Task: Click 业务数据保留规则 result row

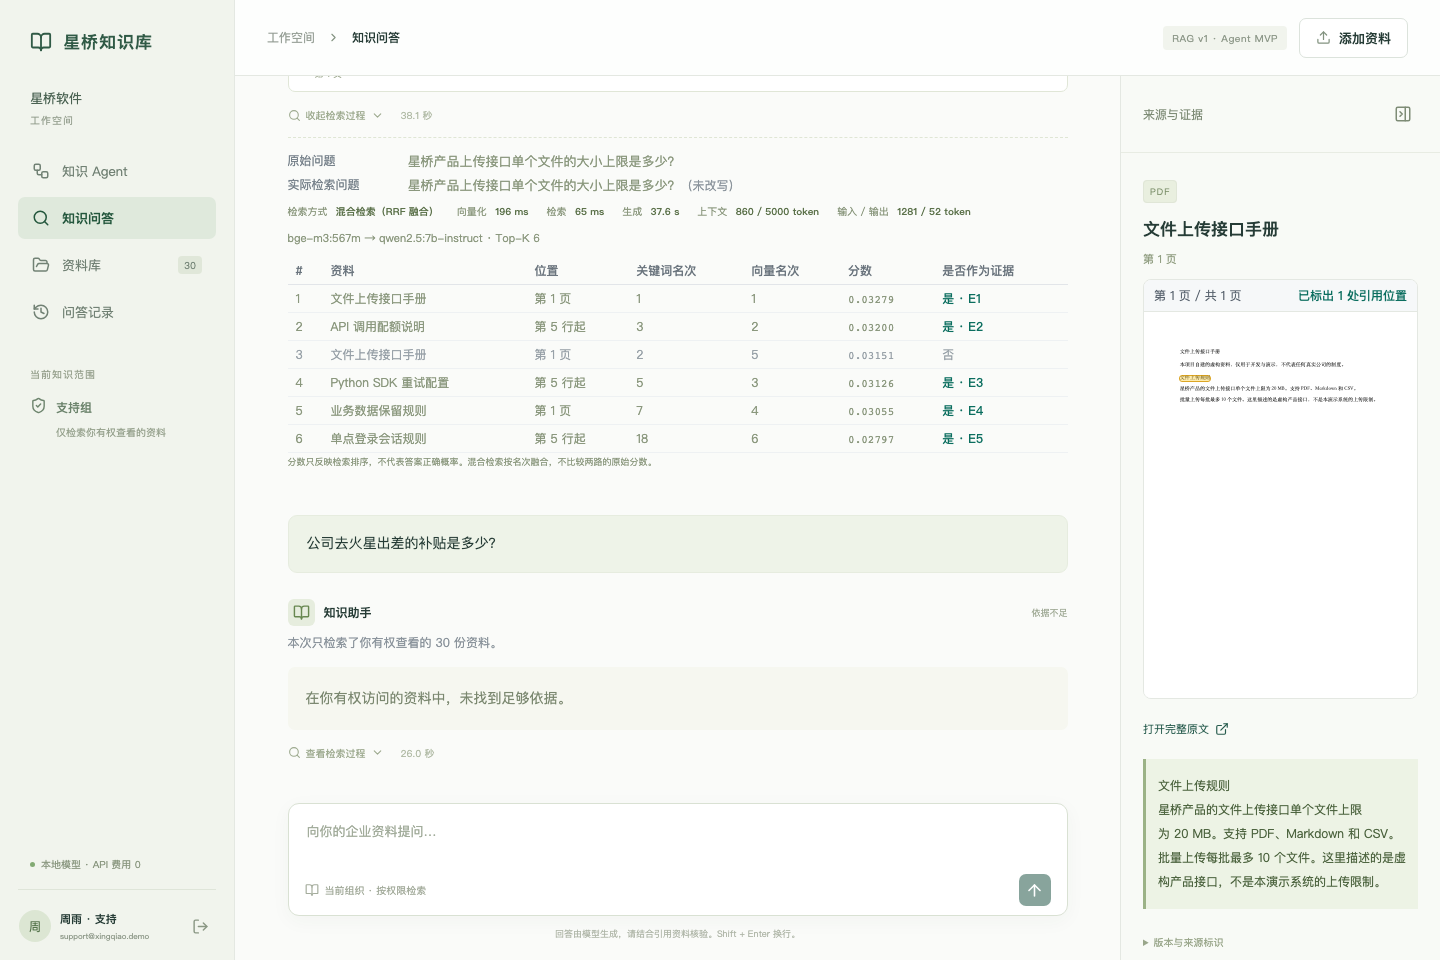Action: 677,411
